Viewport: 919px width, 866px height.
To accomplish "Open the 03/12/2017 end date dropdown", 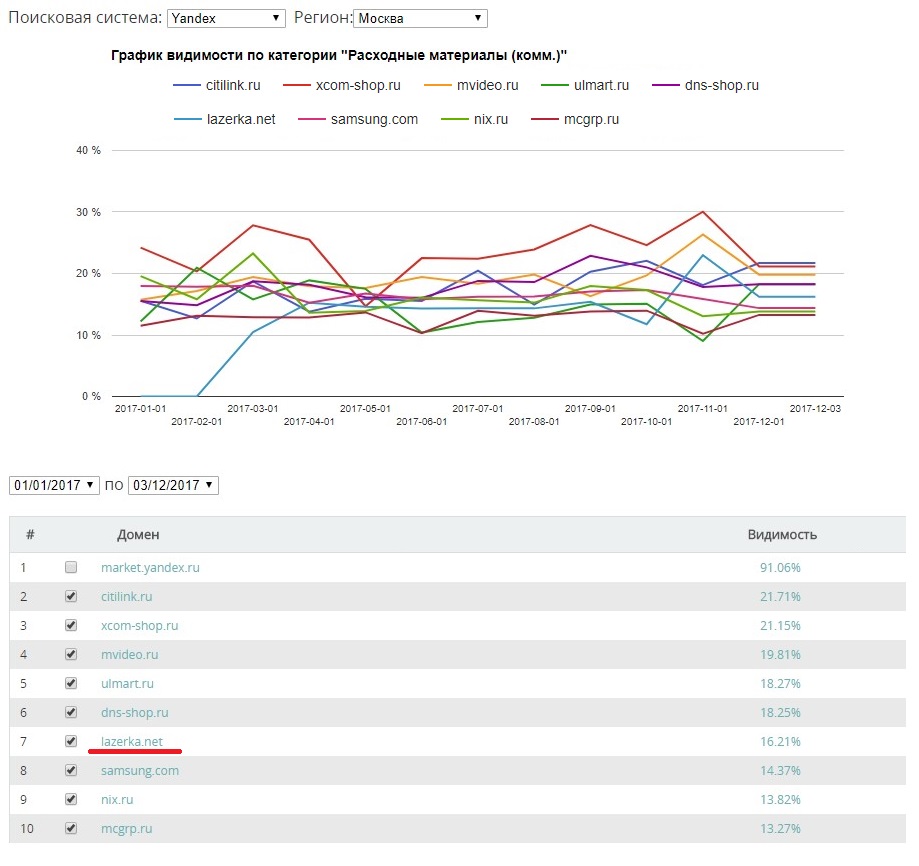I will point(173,485).
